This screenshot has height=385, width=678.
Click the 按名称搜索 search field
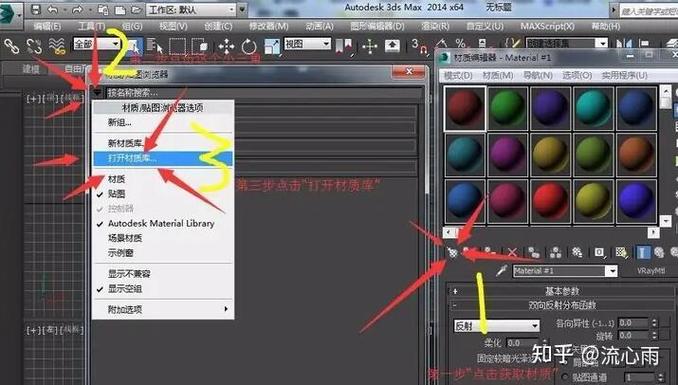(264, 93)
